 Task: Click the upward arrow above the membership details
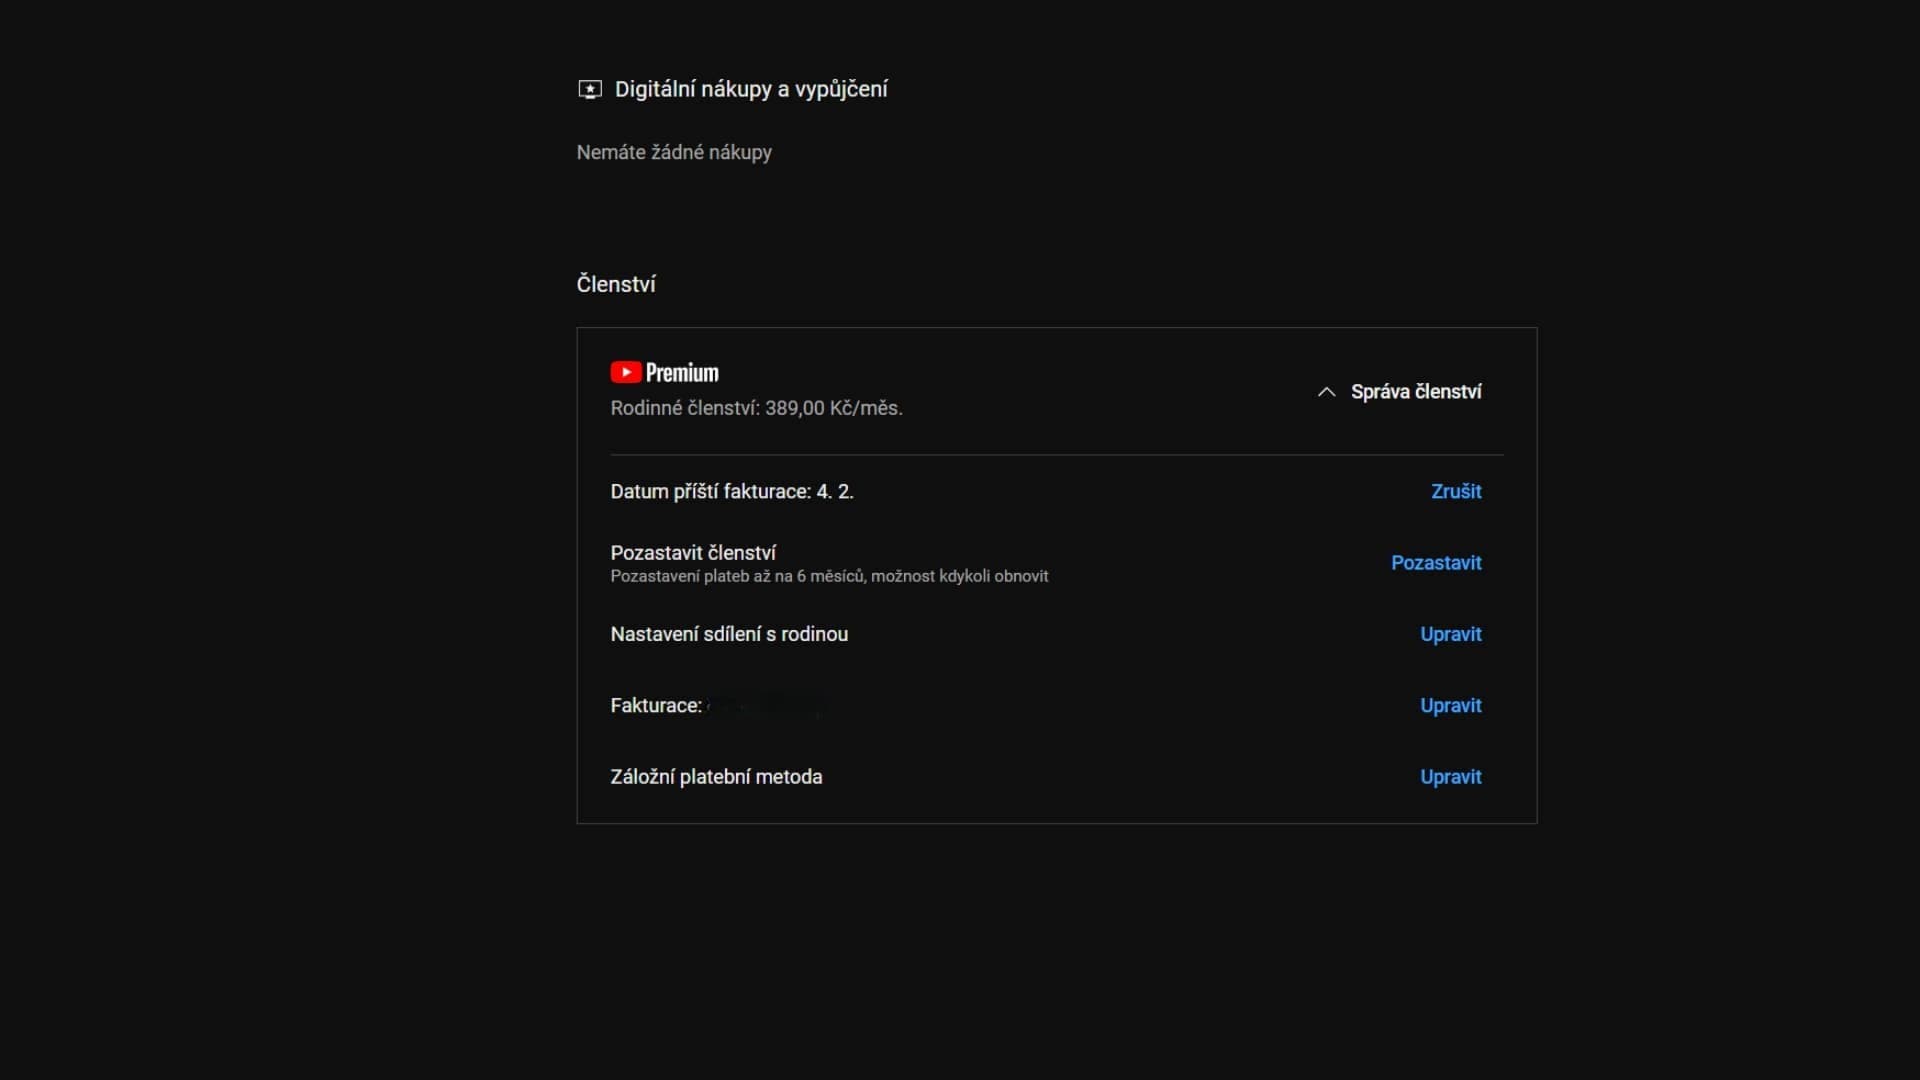pyautogui.click(x=1326, y=391)
